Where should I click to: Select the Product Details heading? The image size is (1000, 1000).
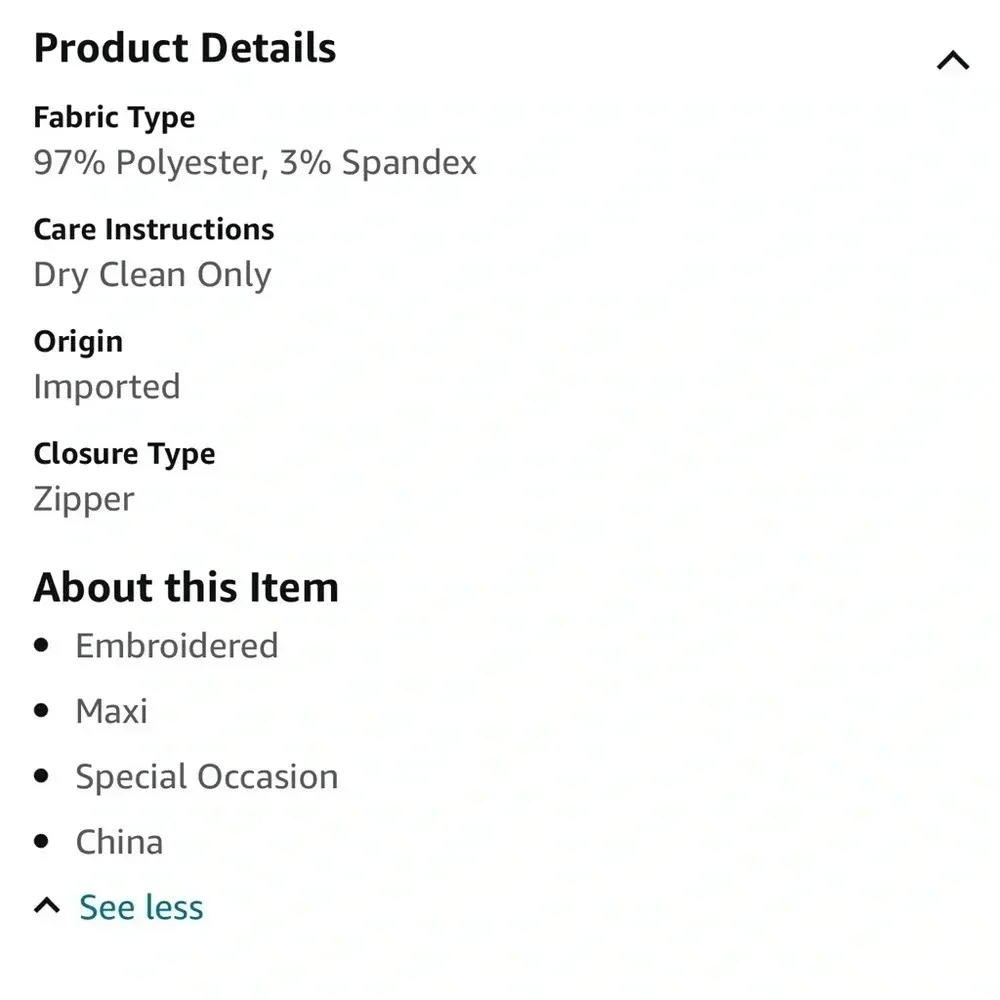pos(185,49)
